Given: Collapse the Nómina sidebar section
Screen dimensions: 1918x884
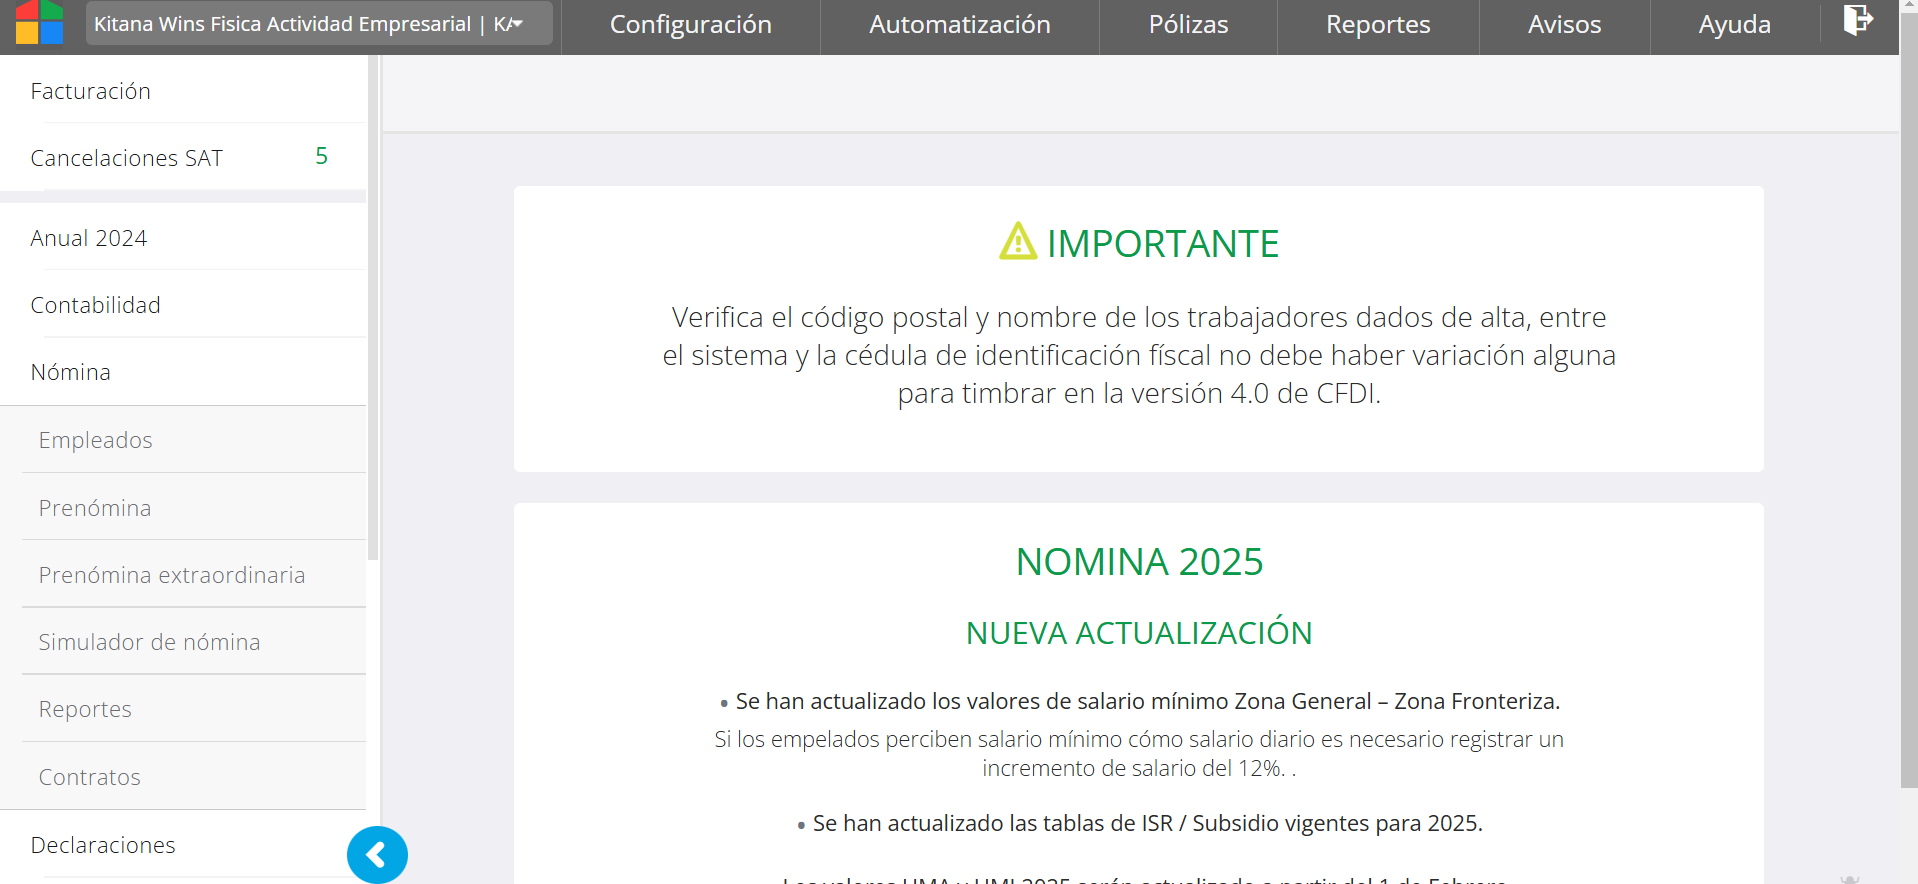Looking at the screenshot, I should 71,372.
